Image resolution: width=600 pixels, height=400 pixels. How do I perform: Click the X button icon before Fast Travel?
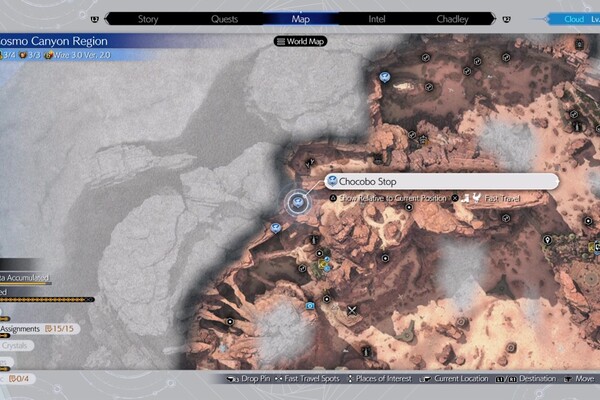(x=455, y=198)
